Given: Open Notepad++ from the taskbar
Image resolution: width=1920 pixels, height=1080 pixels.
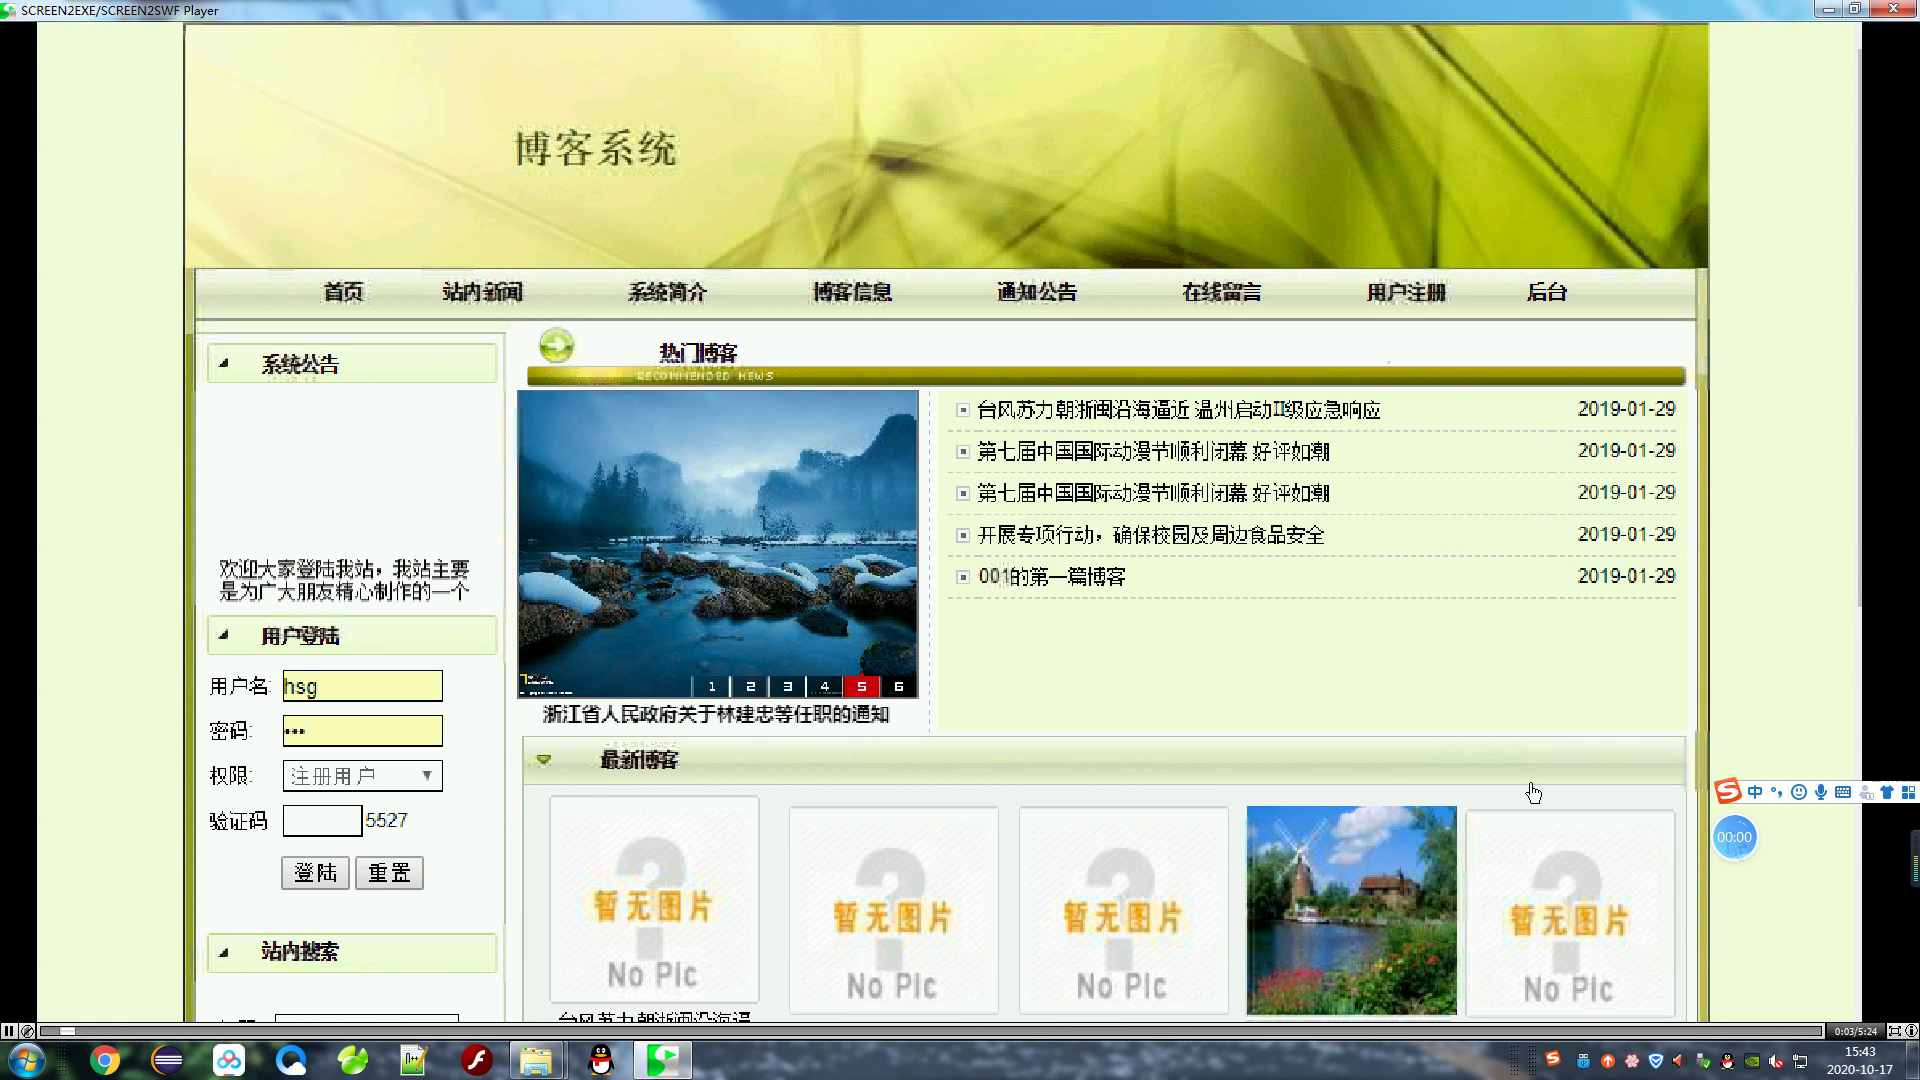Looking at the screenshot, I should pyautogui.click(x=414, y=1060).
